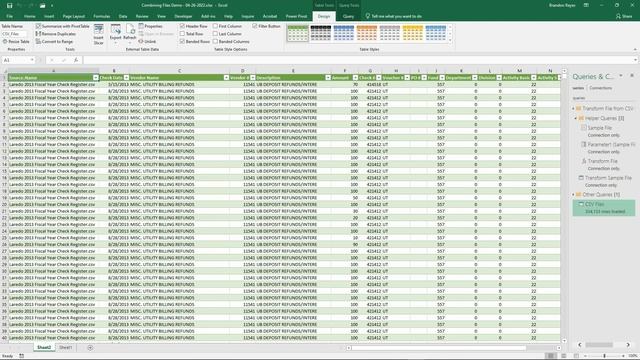
Task: Open Source.Name column filter dropdown
Action: (x=96, y=78)
